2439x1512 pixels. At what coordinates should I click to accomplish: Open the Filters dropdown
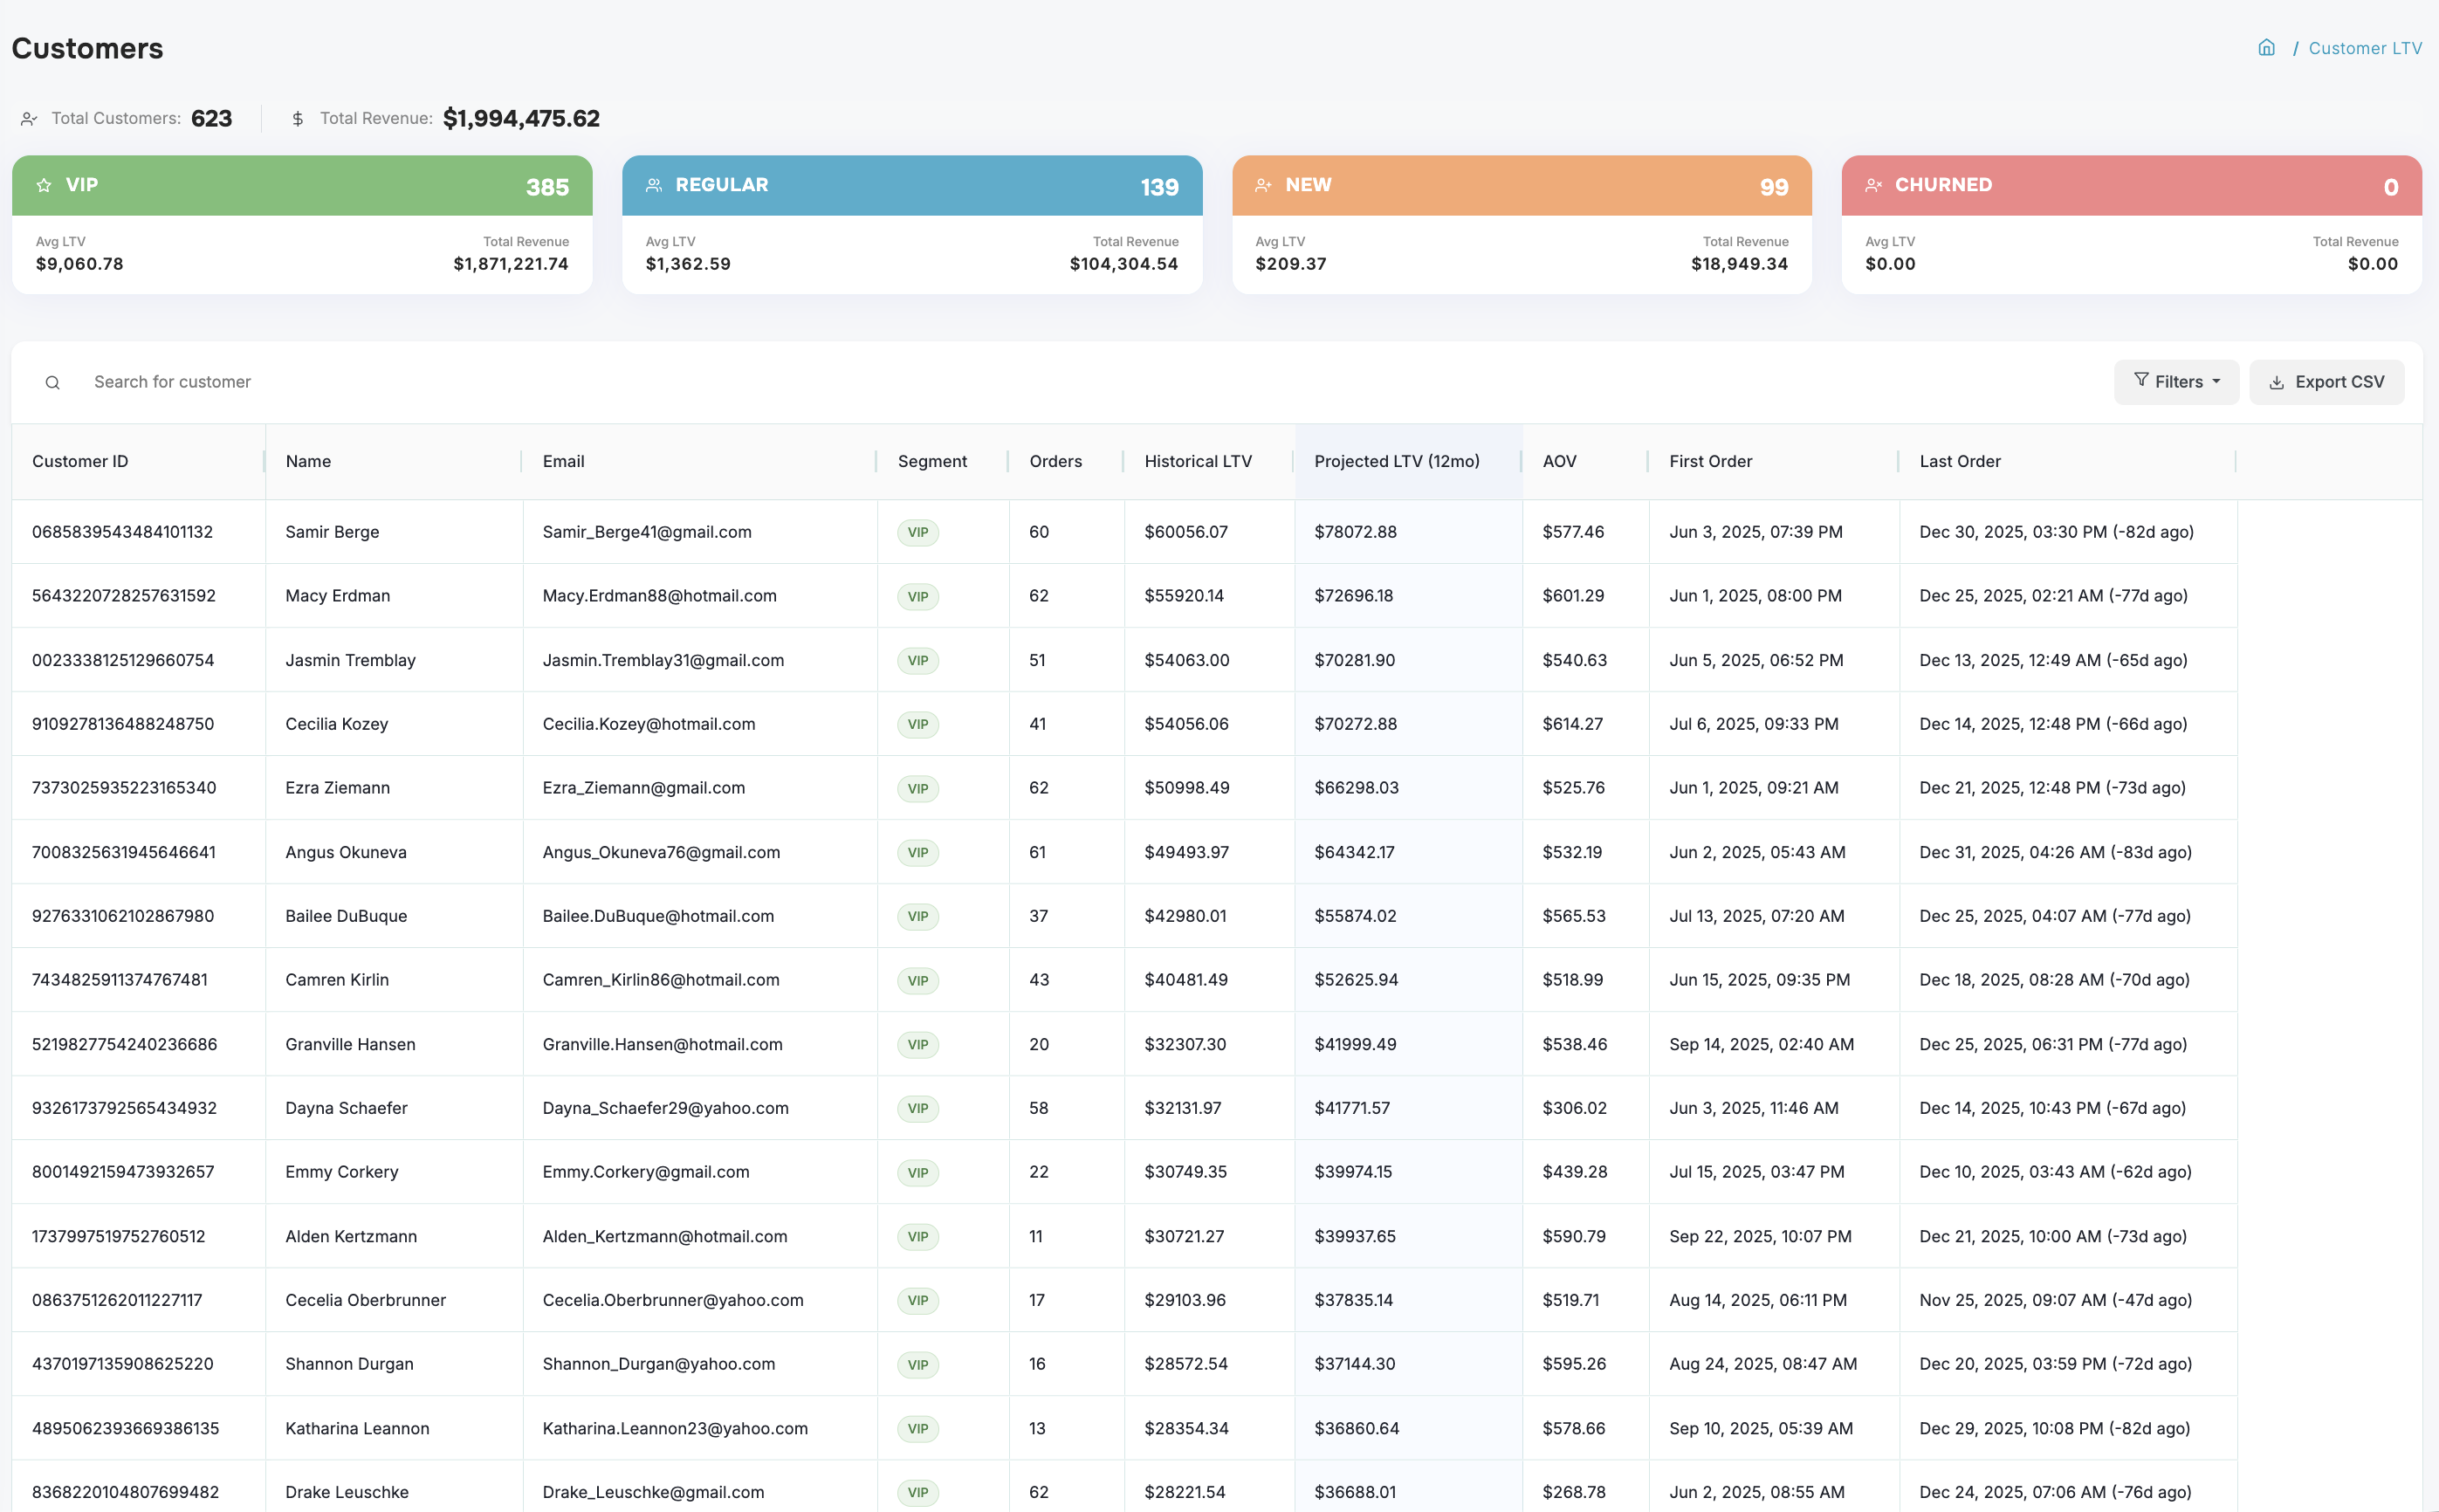[2176, 381]
